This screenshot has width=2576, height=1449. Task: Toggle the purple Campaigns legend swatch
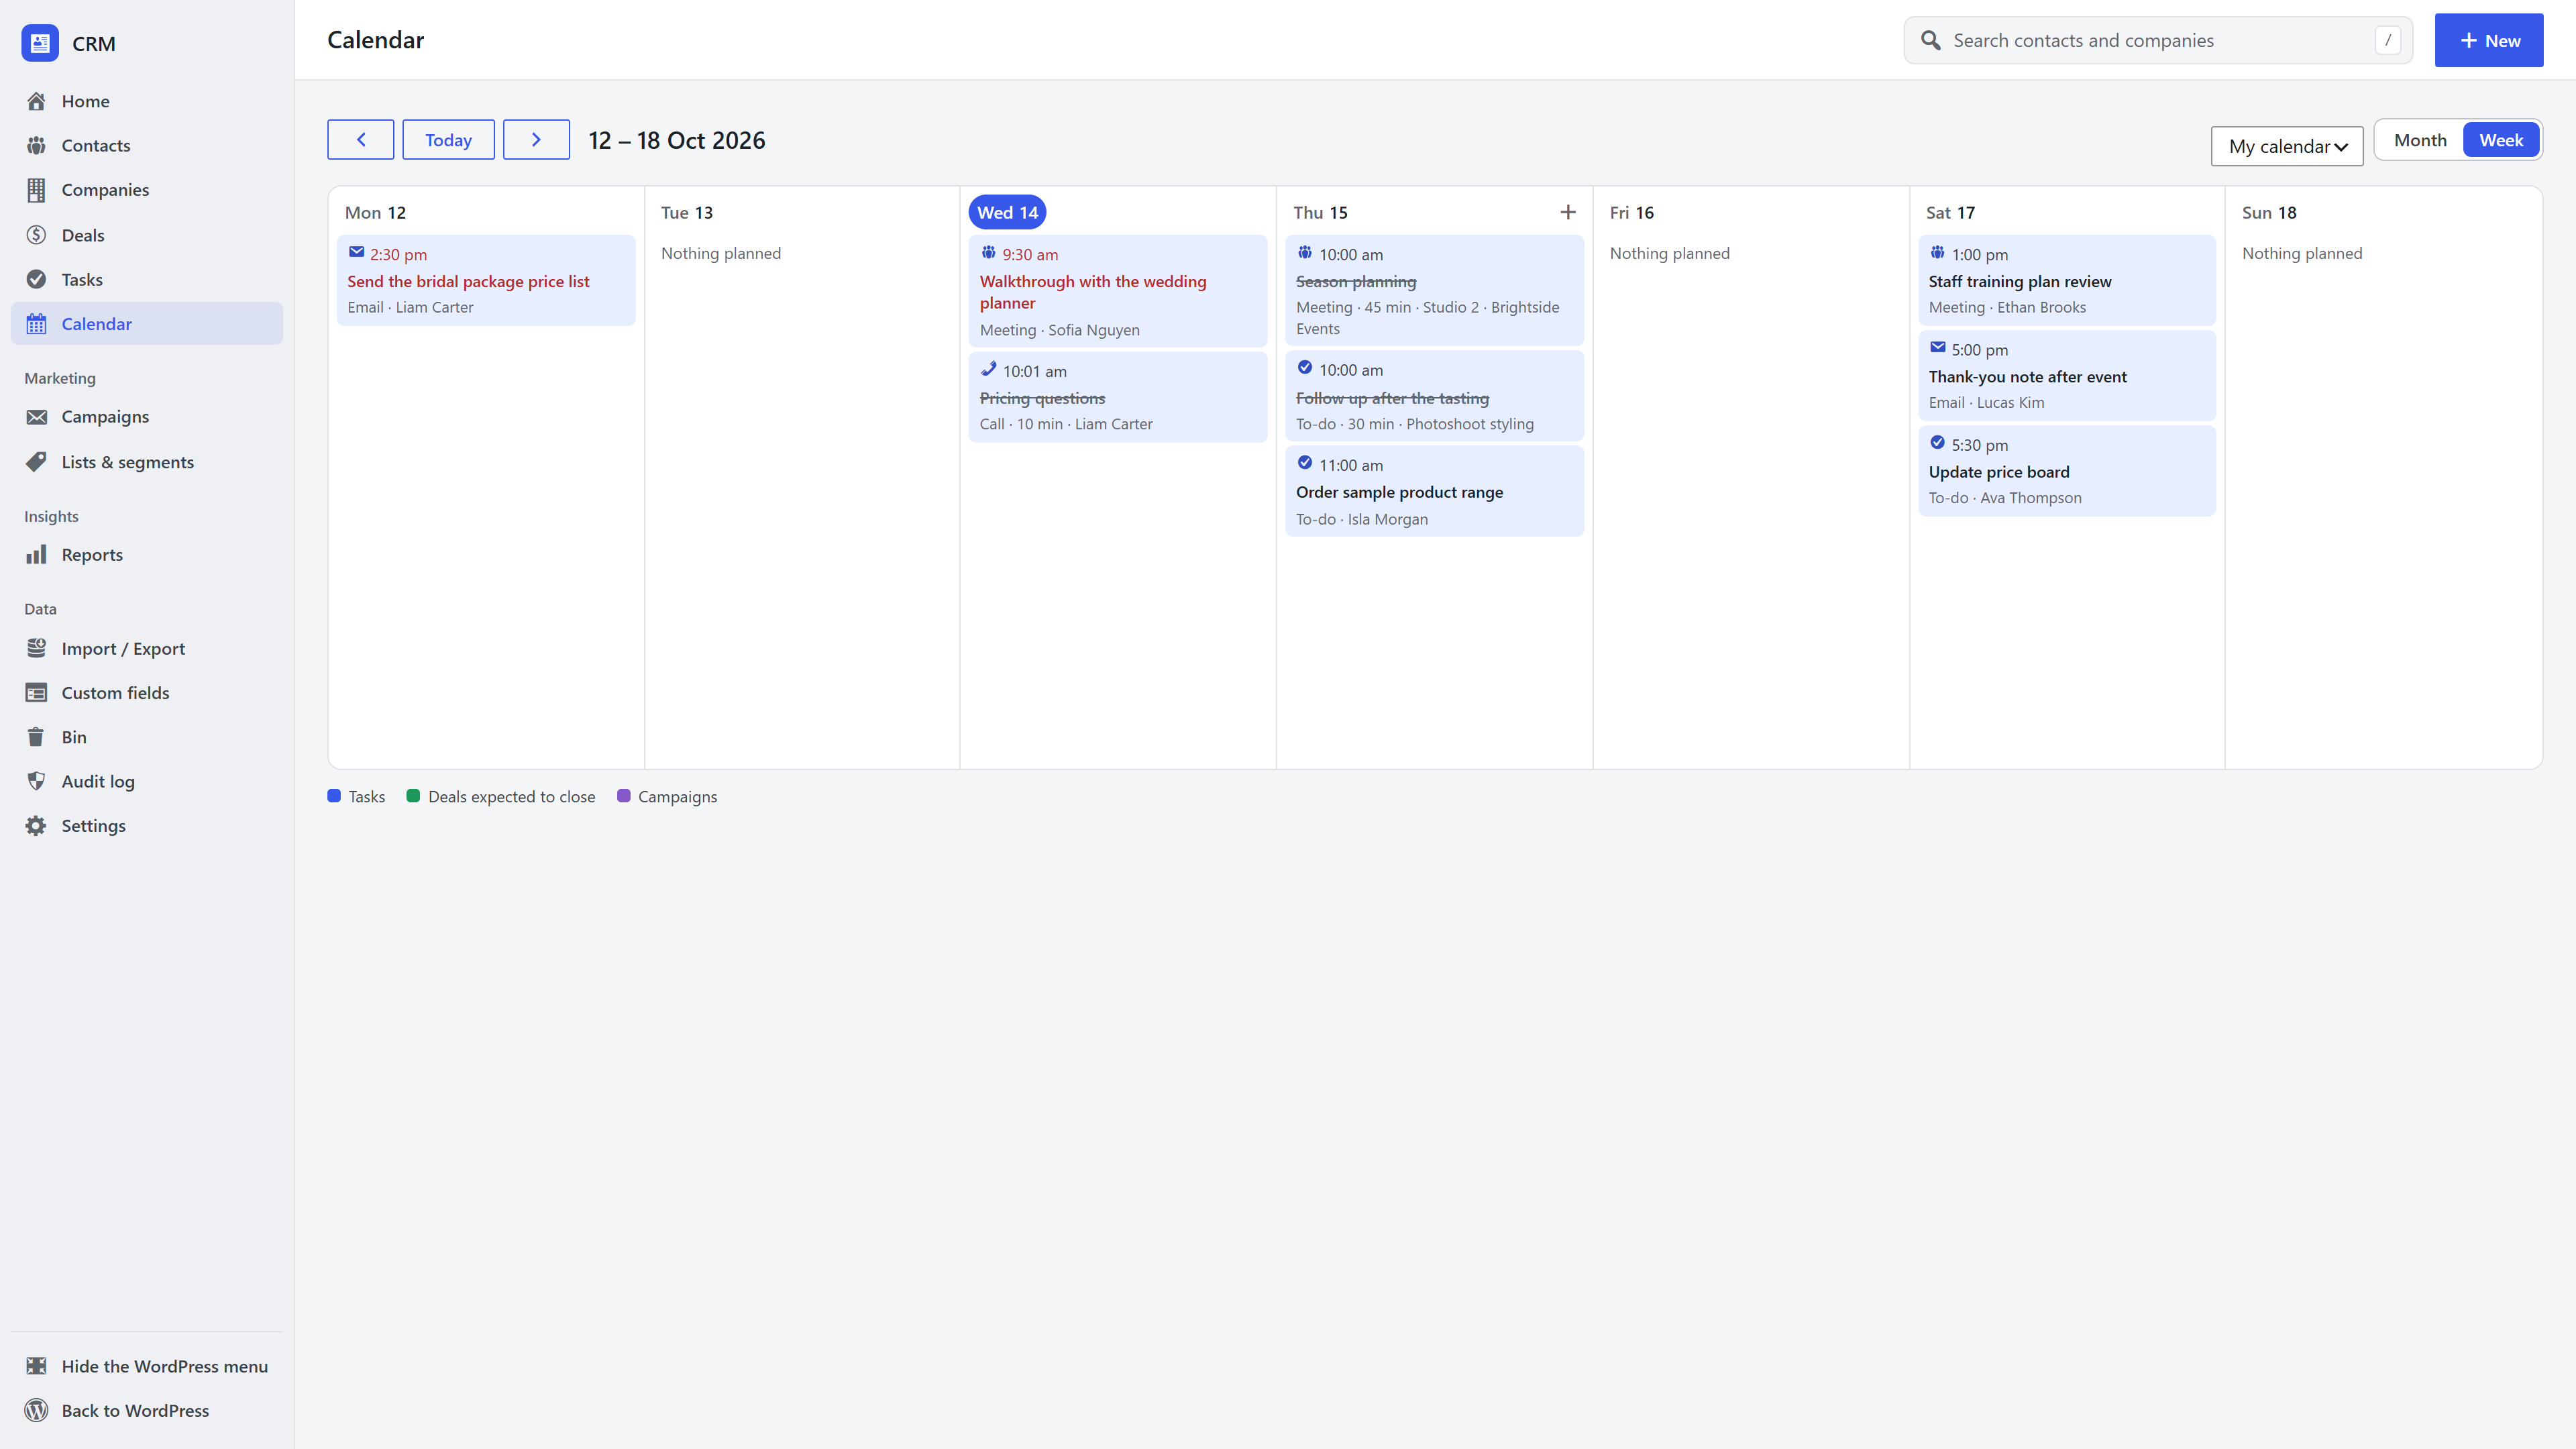(x=624, y=796)
